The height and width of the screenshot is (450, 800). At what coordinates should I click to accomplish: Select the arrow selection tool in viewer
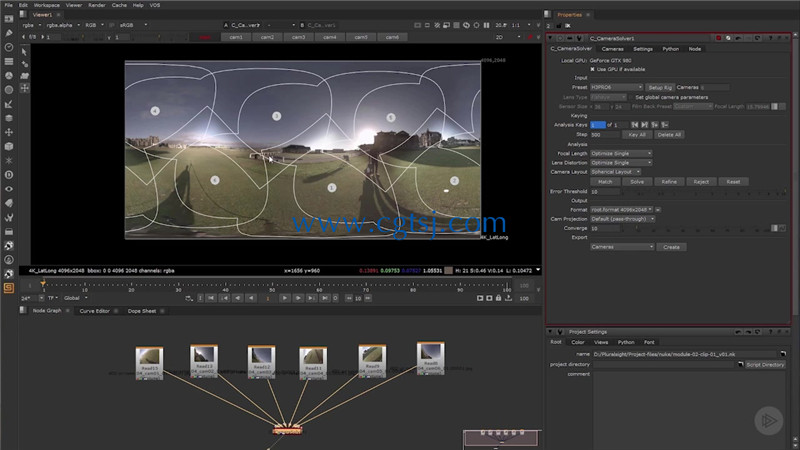point(24,52)
